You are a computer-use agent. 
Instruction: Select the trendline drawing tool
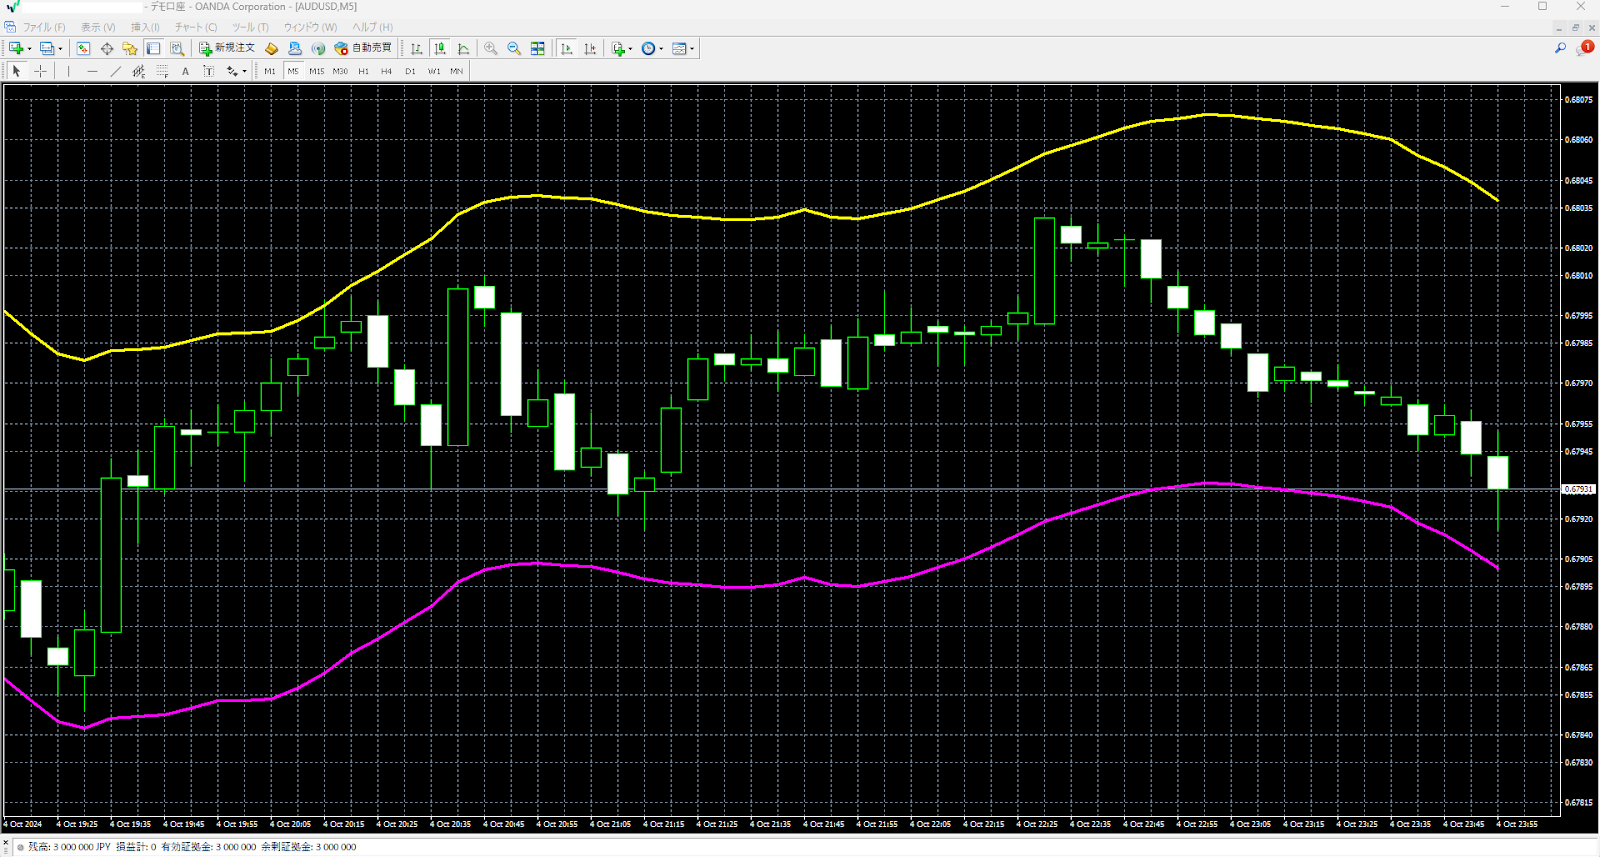[x=116, y=71]
